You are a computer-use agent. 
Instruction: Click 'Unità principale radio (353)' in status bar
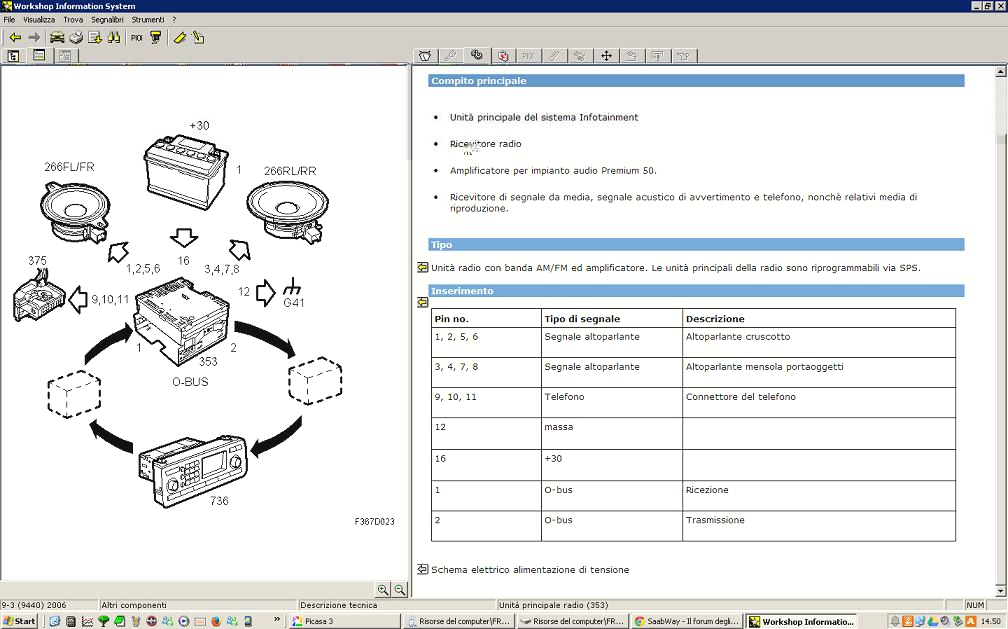554,605
